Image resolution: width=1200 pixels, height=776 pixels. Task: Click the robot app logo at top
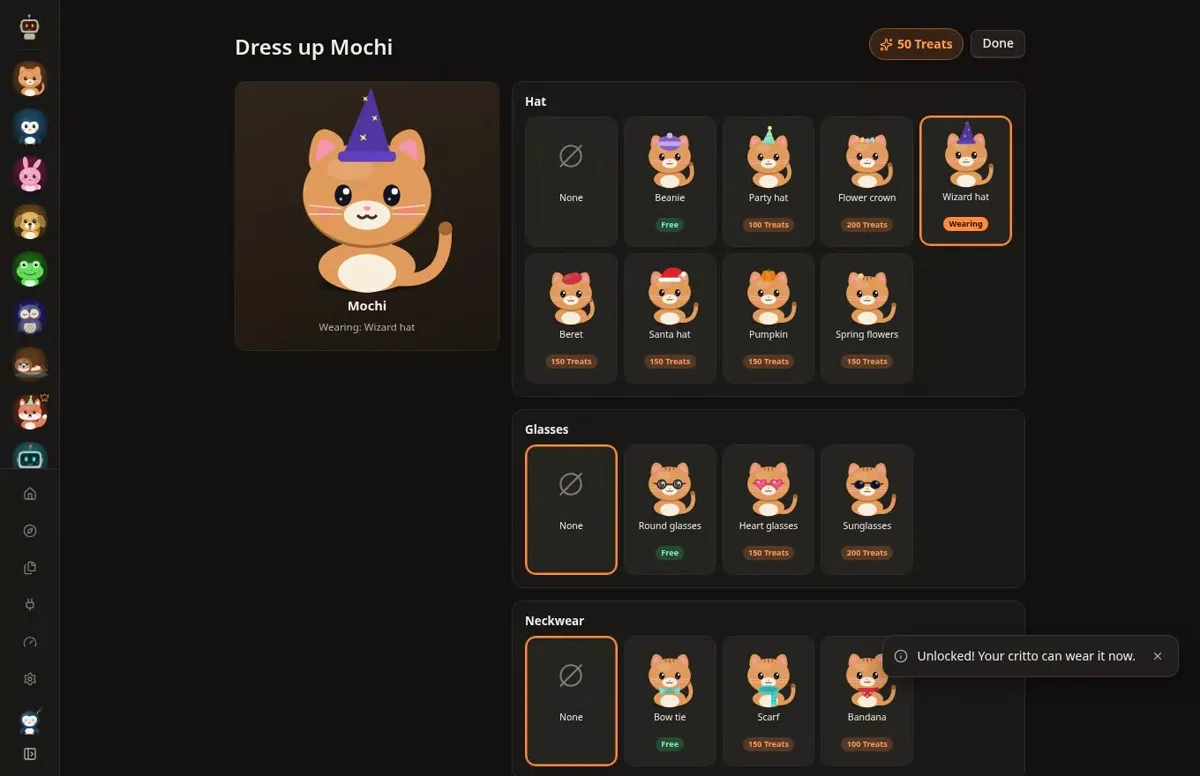(x=30, y=28)
